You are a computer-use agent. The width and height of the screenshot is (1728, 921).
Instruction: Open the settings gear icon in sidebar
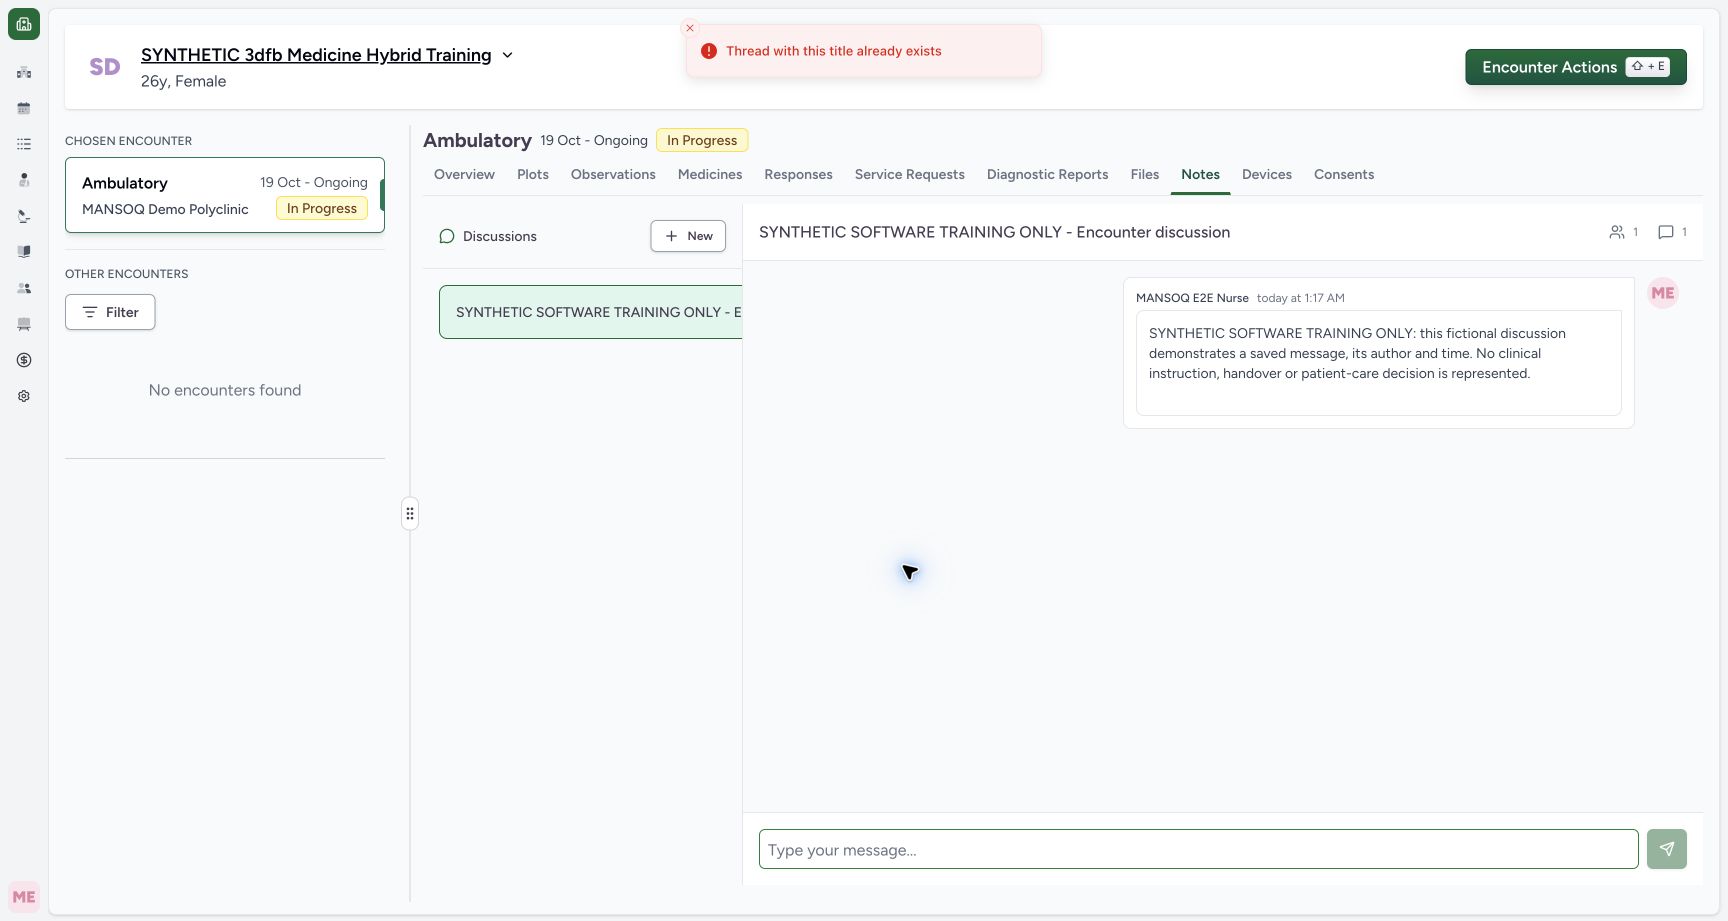click(24, 396)
